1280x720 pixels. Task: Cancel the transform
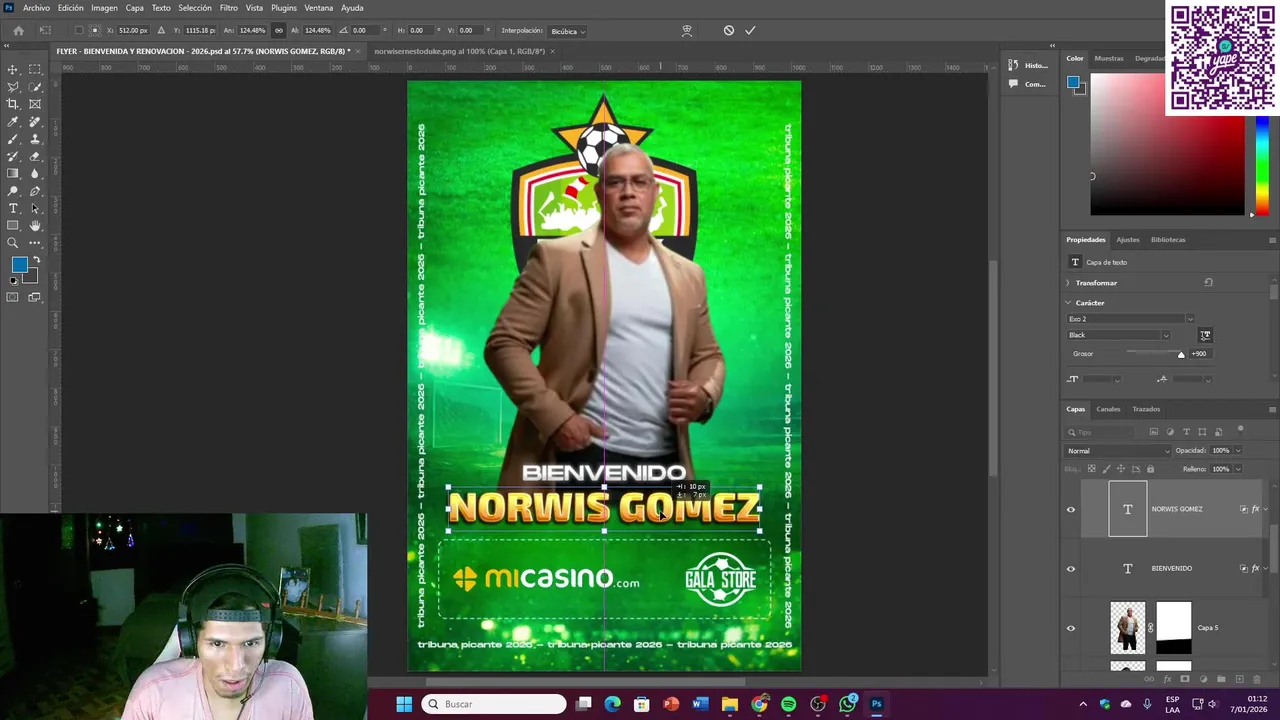click(x=729, y=31)
